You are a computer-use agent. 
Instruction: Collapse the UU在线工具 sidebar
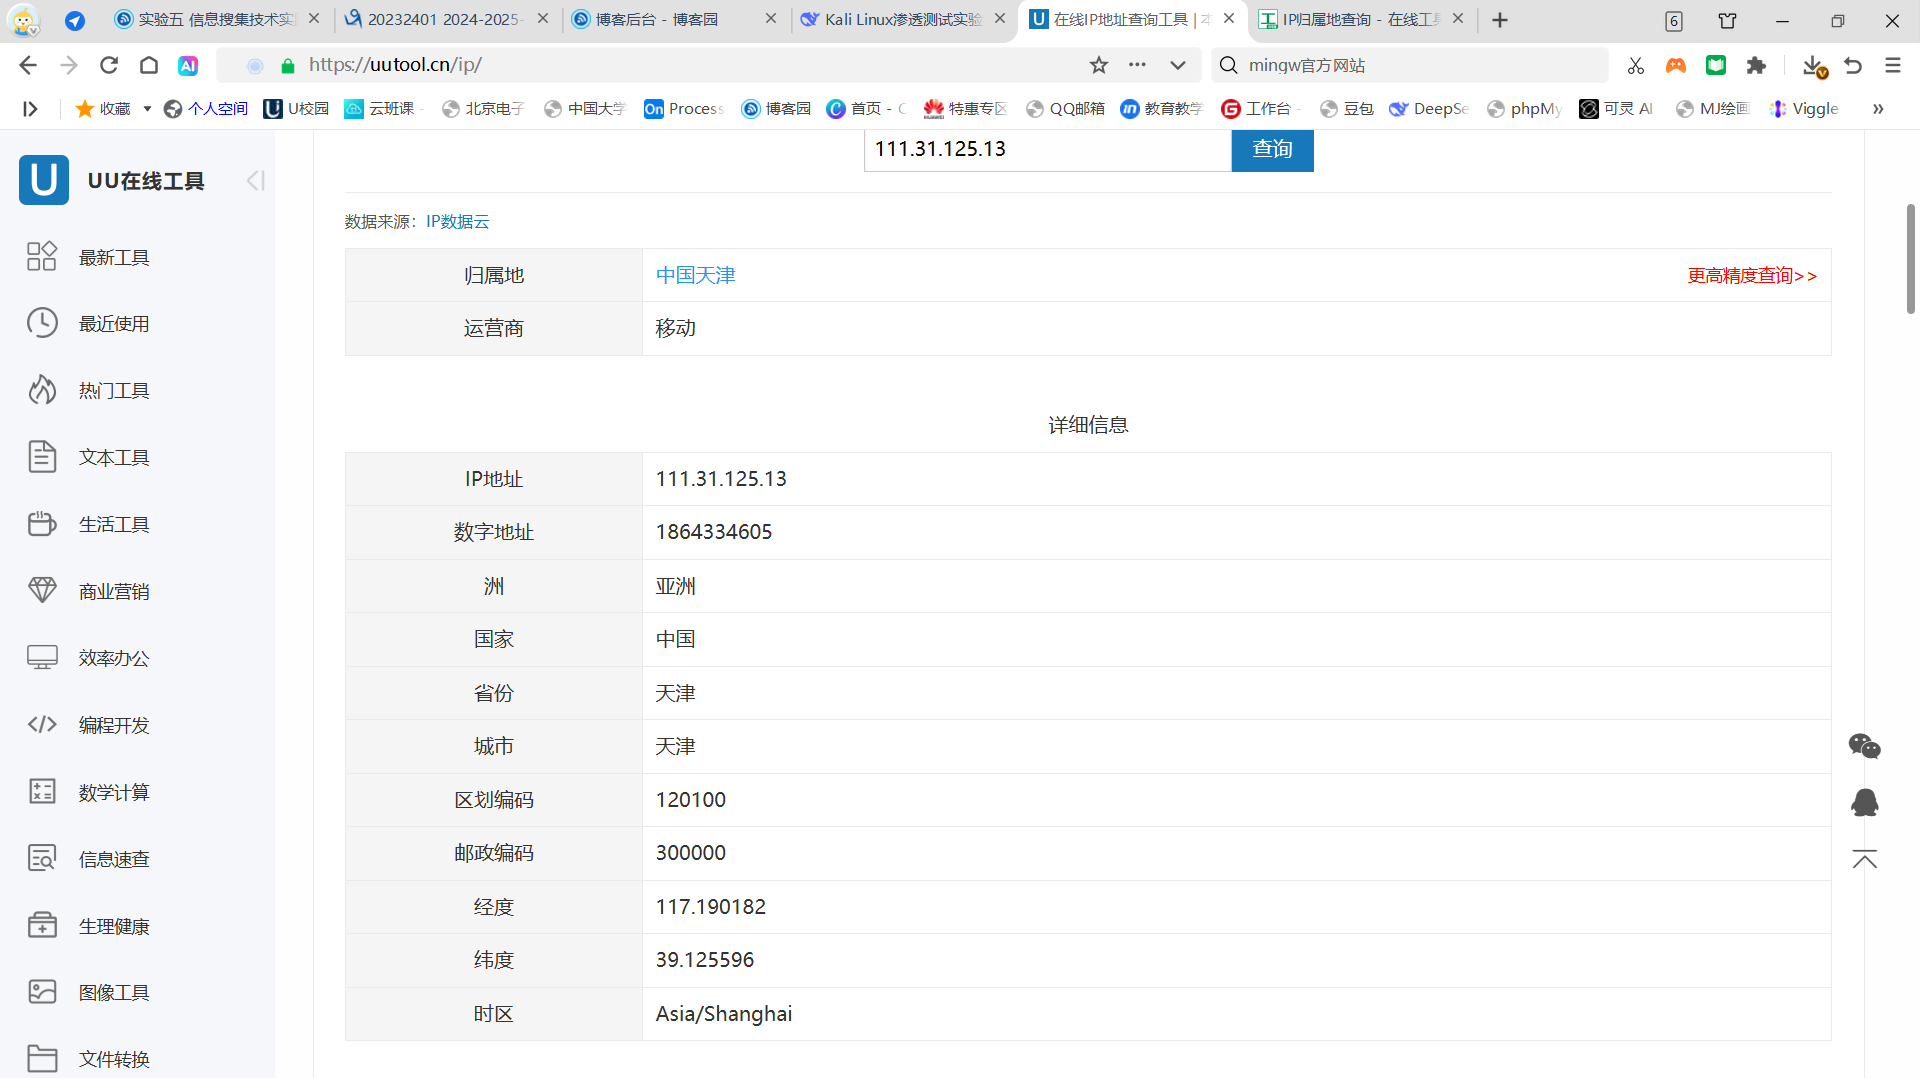[255, 180]
